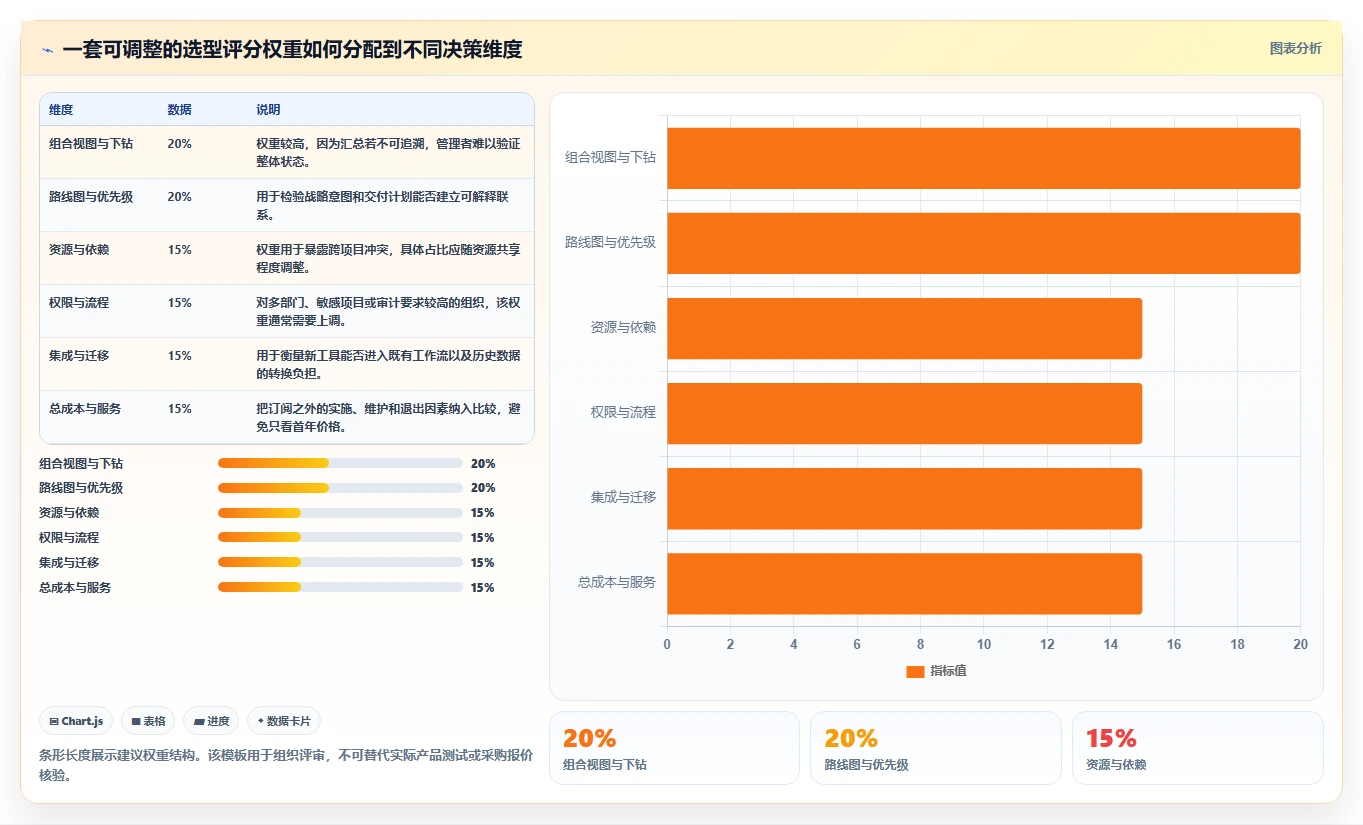Click the 路线图与优先级 progress bar

pyautogui.click(x=340, y=488)
